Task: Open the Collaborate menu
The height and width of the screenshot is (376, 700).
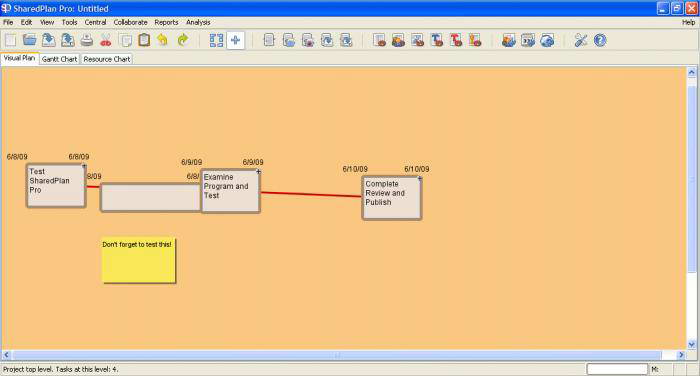Action: (130, 22)
